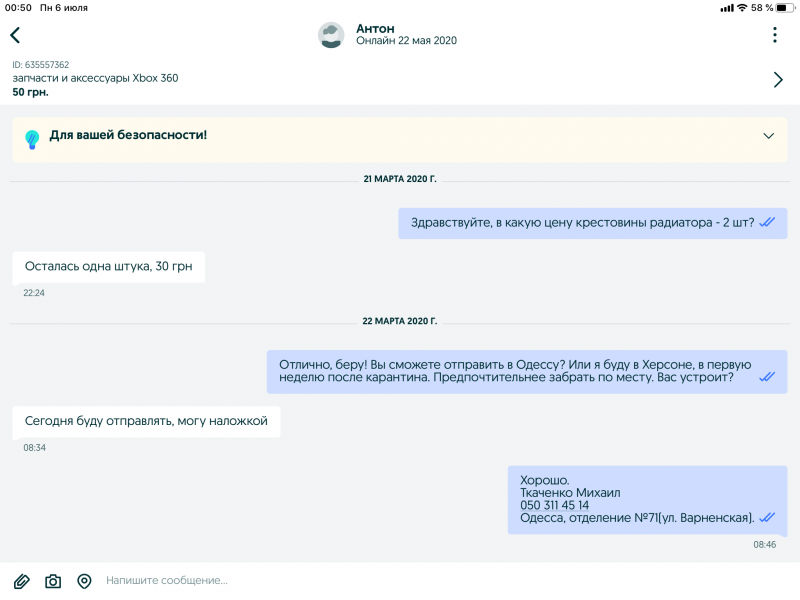Open the three-dot options menu
The width and height of the screenshot is (800, 600).
point(774,35)
